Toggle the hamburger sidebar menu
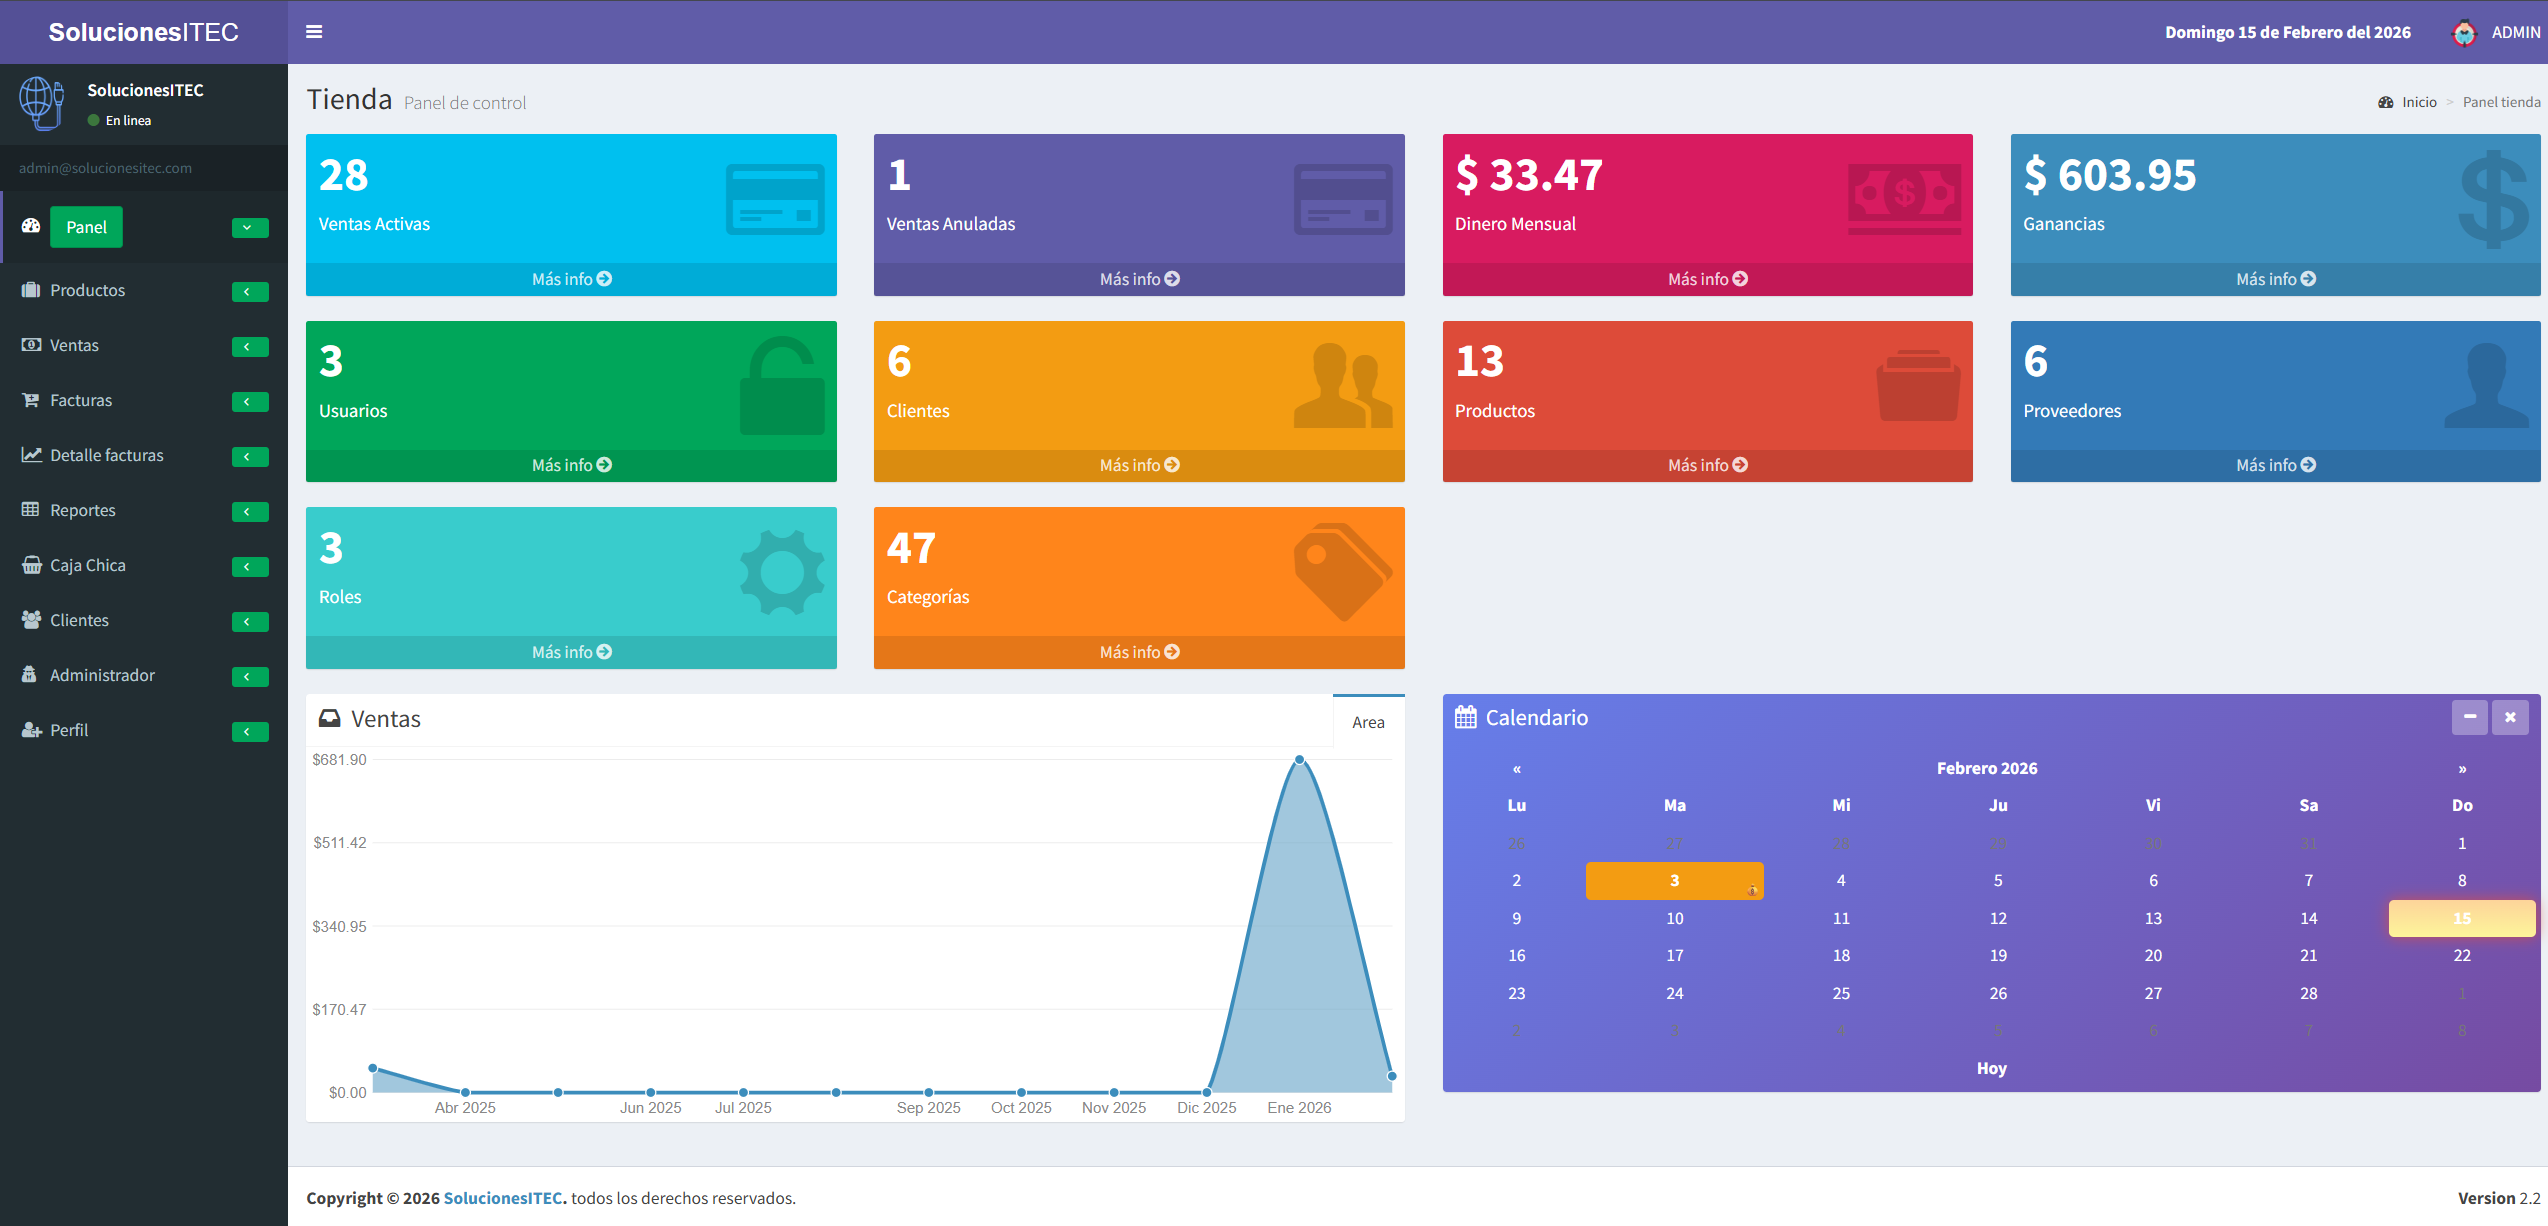Screen dimensions: 2548x1226 pos(314,32)
